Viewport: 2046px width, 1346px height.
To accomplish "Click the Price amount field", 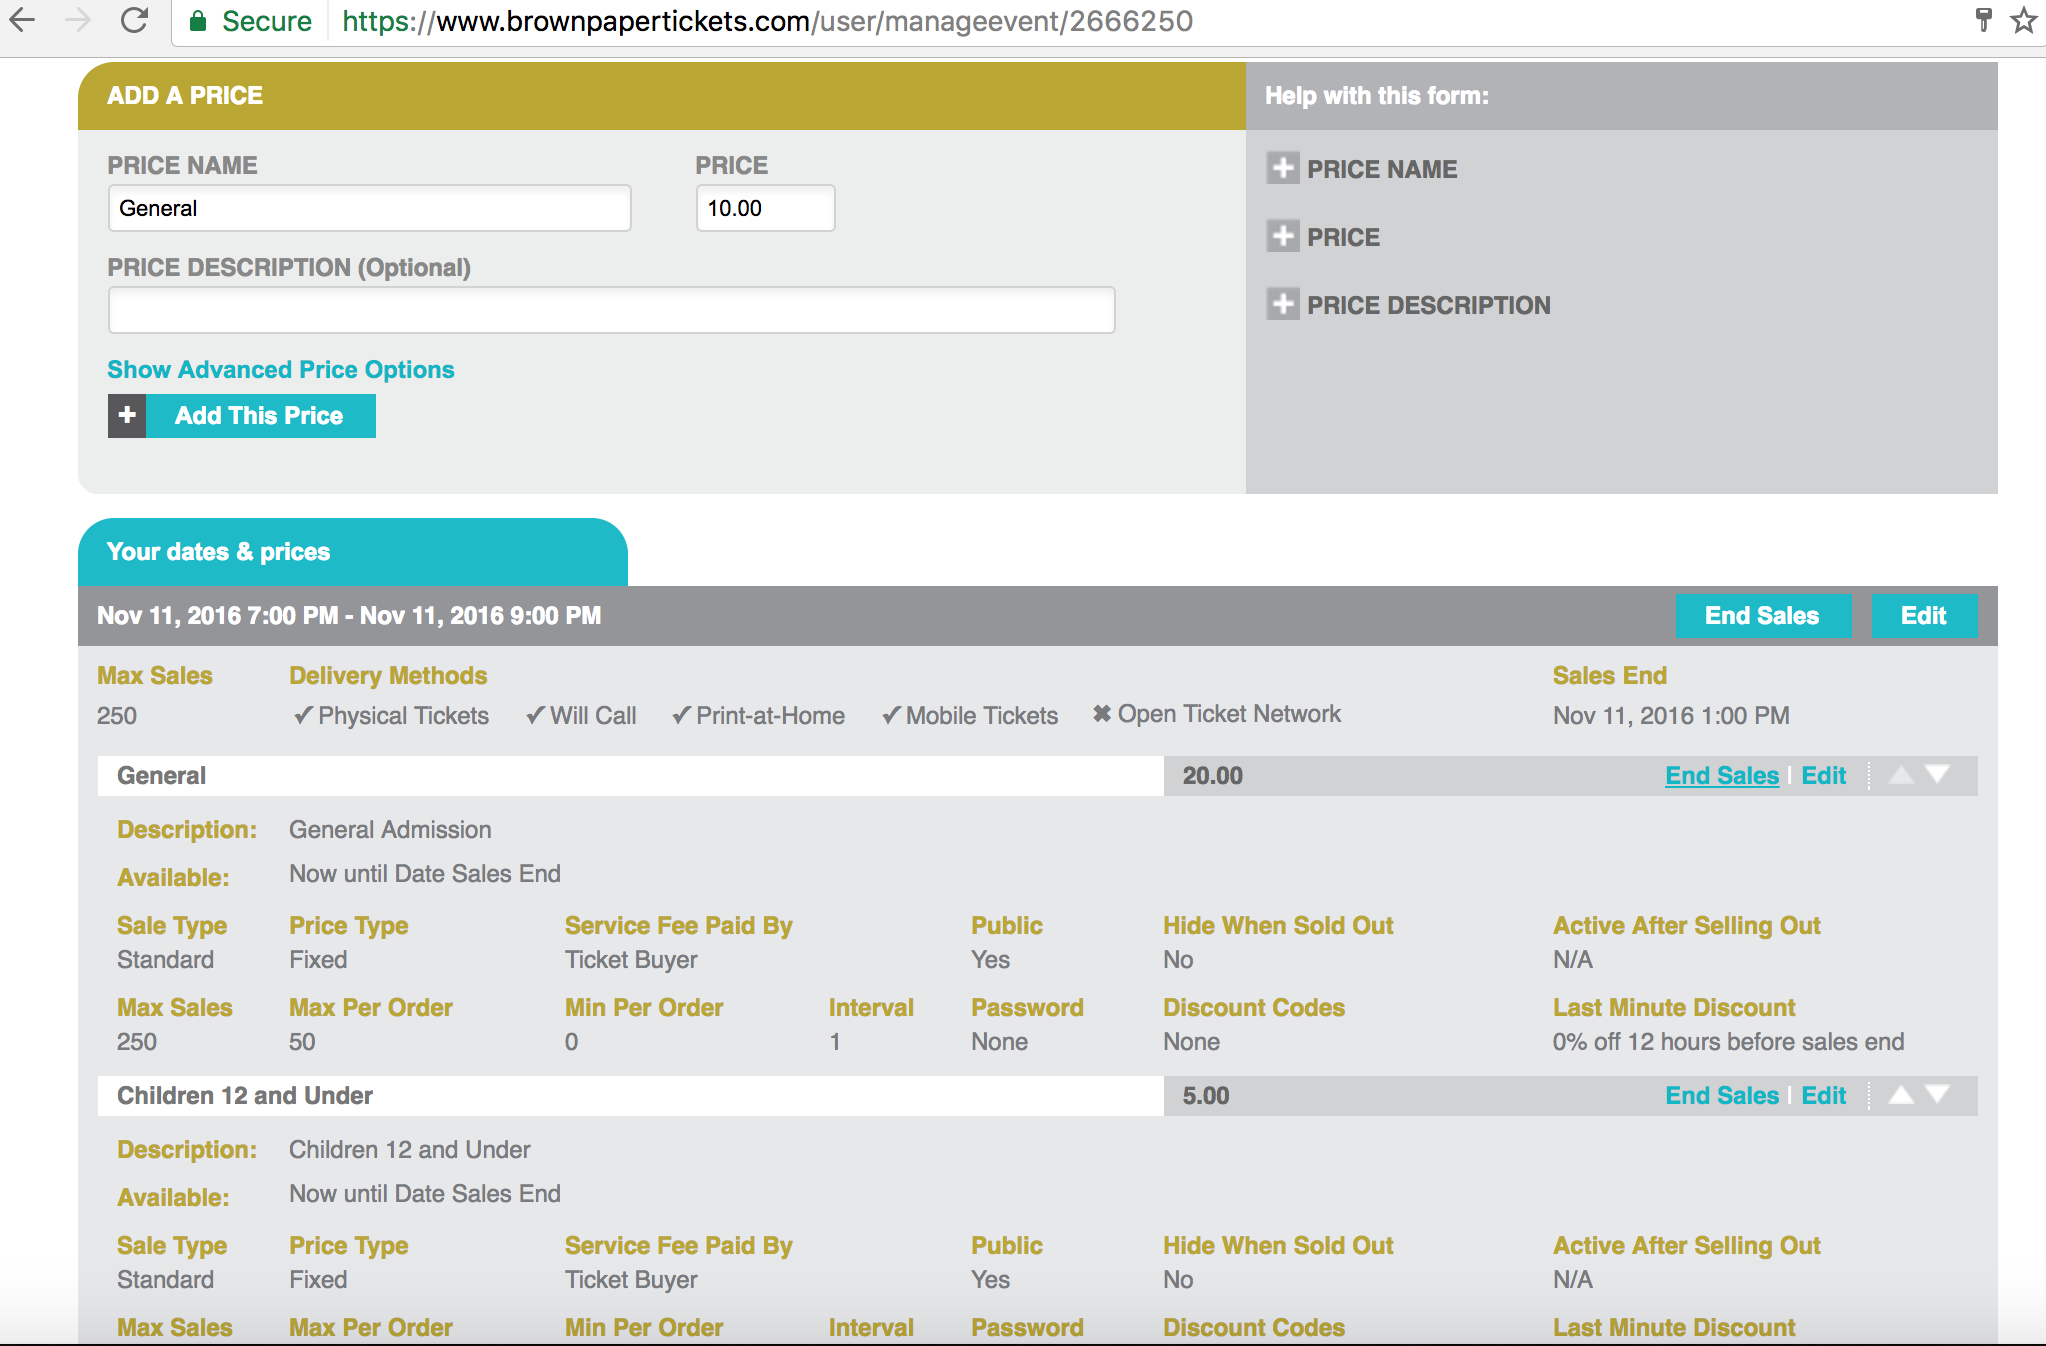I will click(x=766, y=208).
